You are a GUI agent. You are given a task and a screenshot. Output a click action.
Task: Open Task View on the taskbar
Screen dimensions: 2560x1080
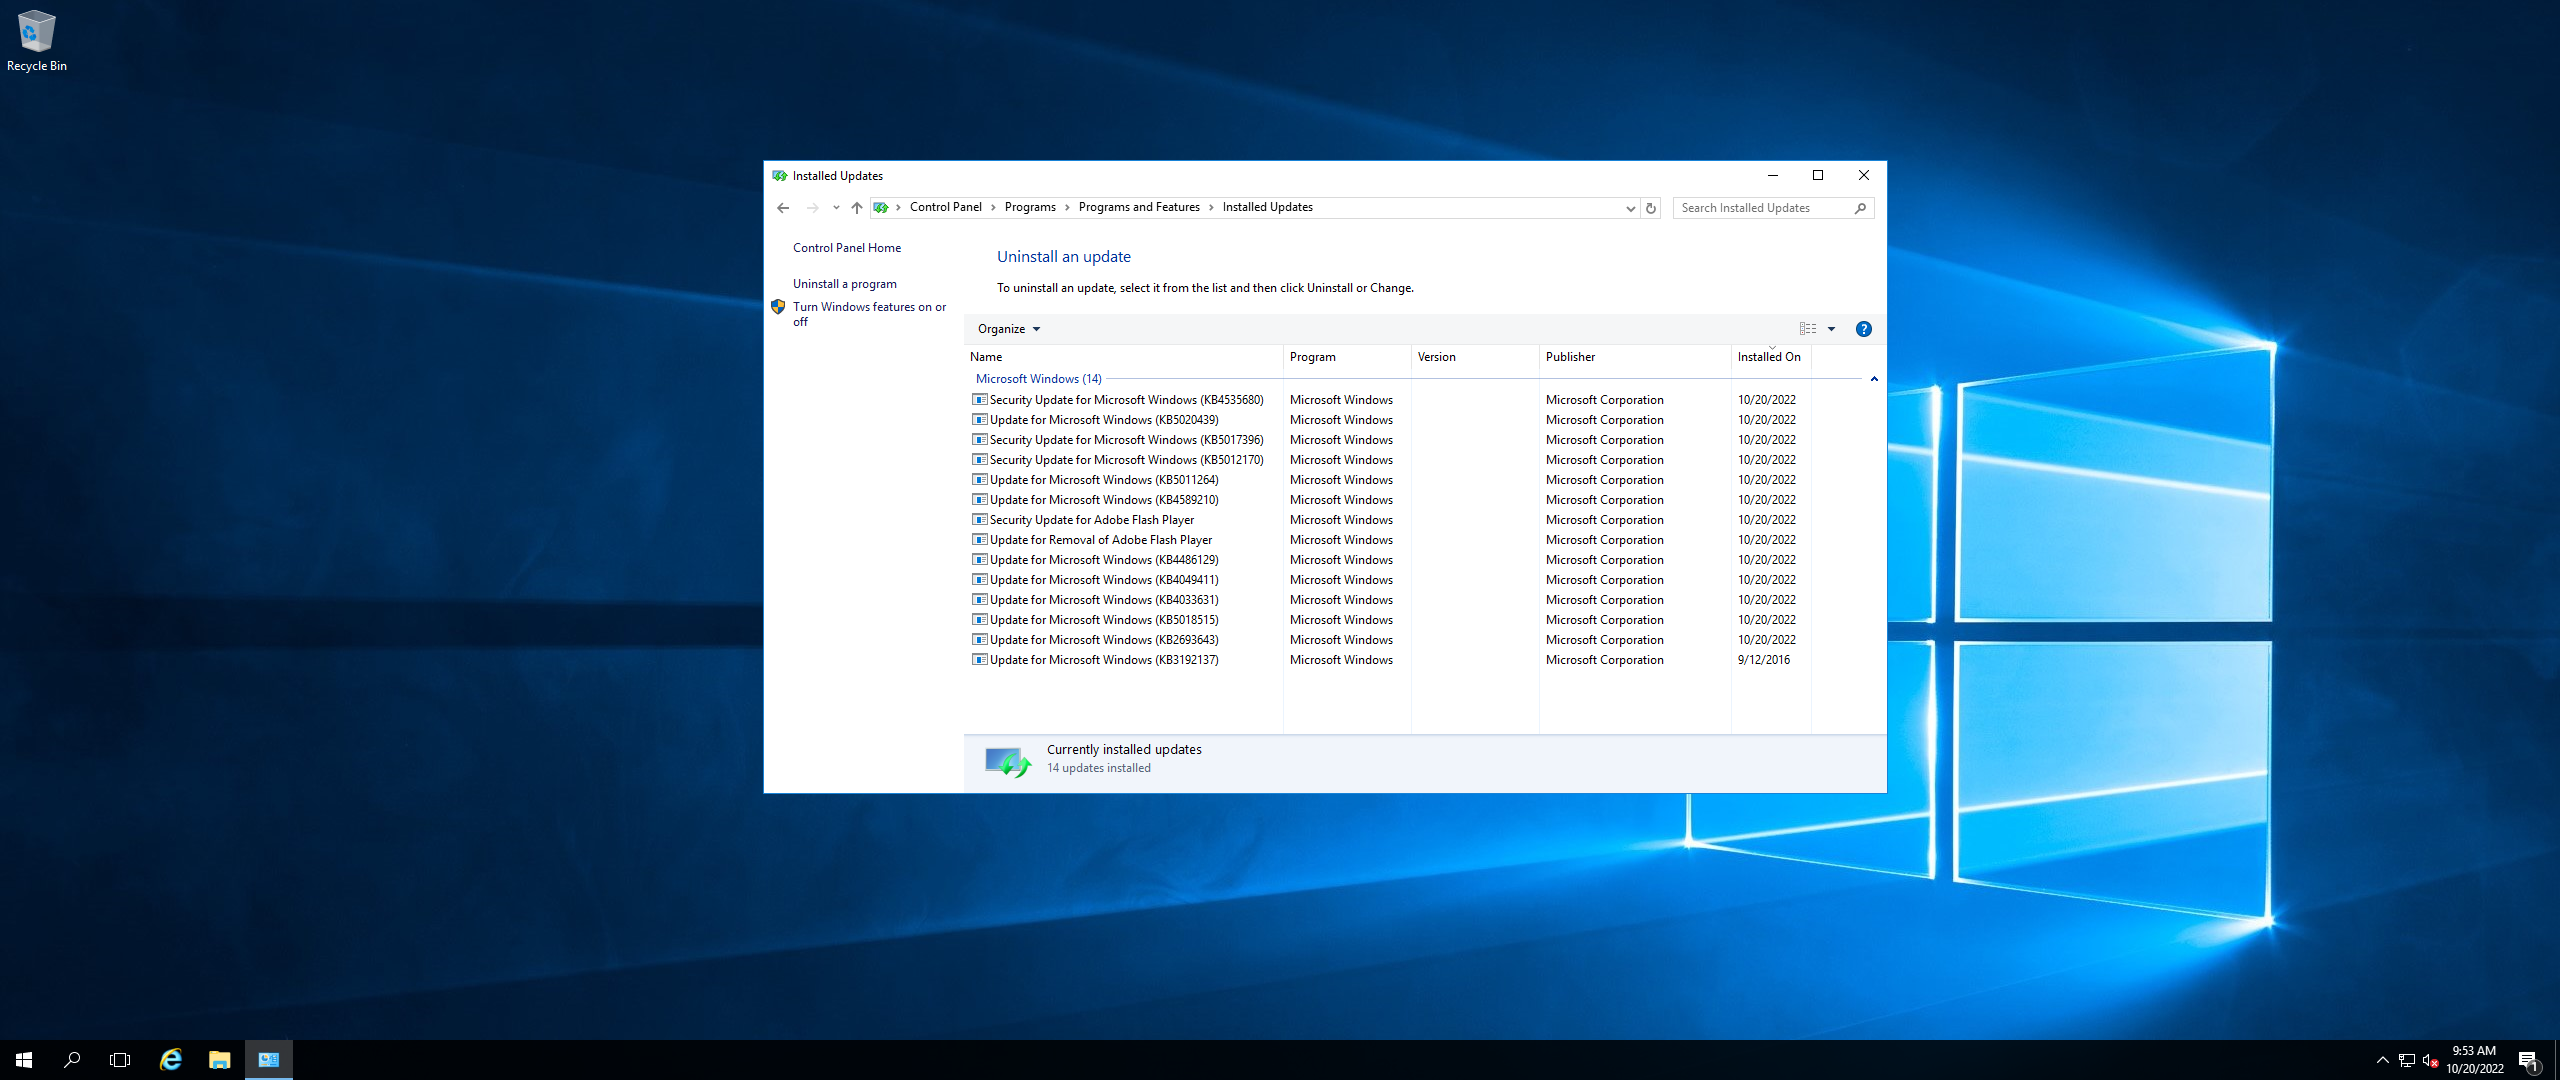click(x=120, y=1060)
